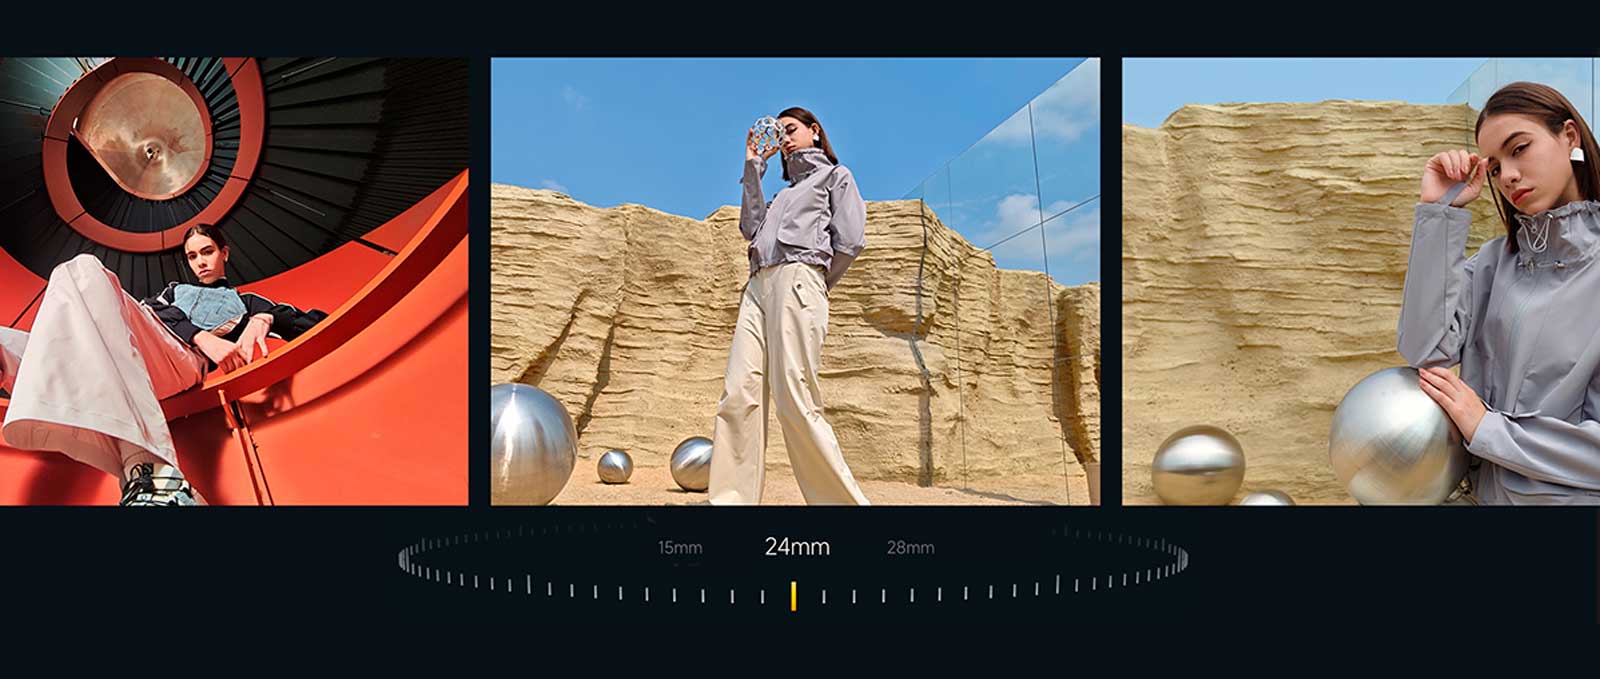Open the spiral staircase photo on the left

click(233, 281)
